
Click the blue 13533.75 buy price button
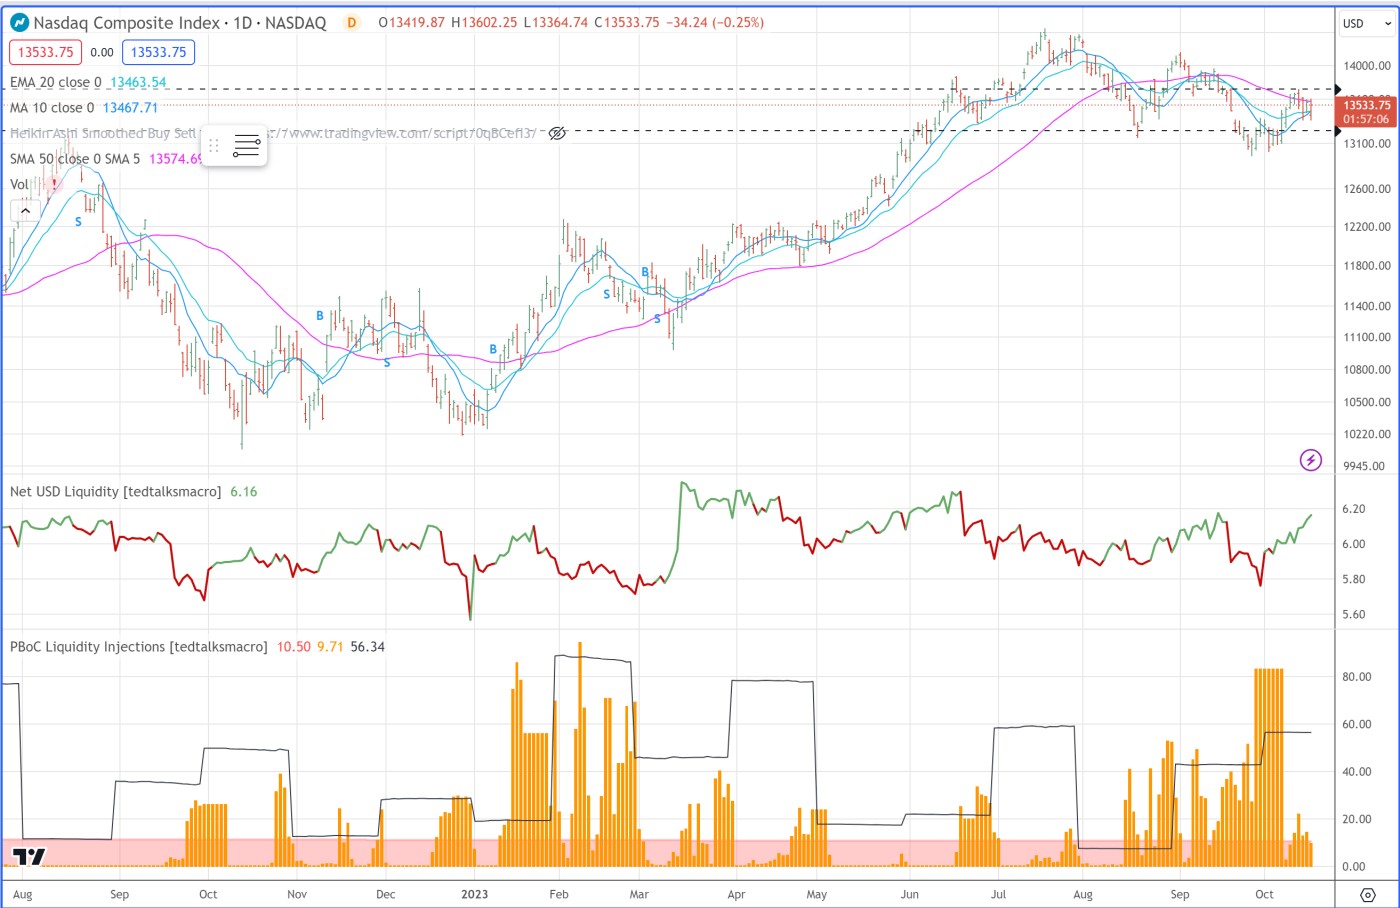click(x=159, y=52)
